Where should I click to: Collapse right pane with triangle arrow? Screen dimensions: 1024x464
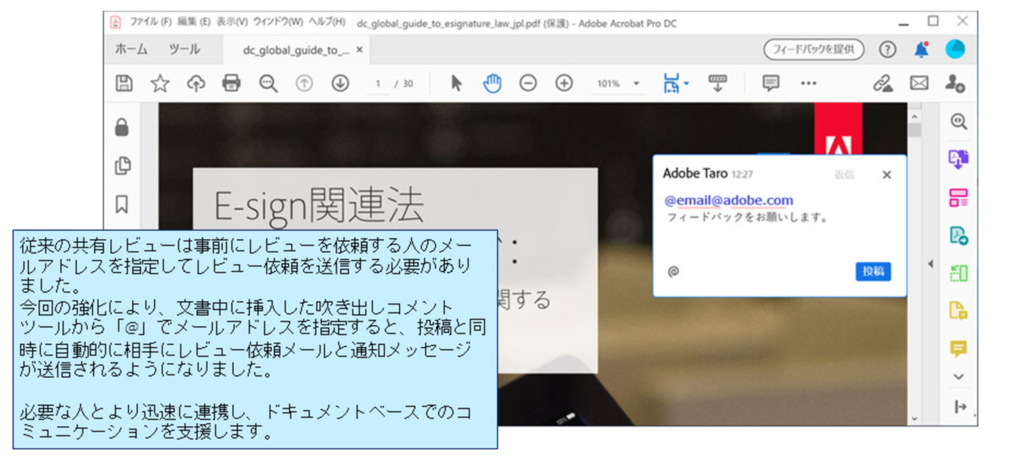coord(931,264)
